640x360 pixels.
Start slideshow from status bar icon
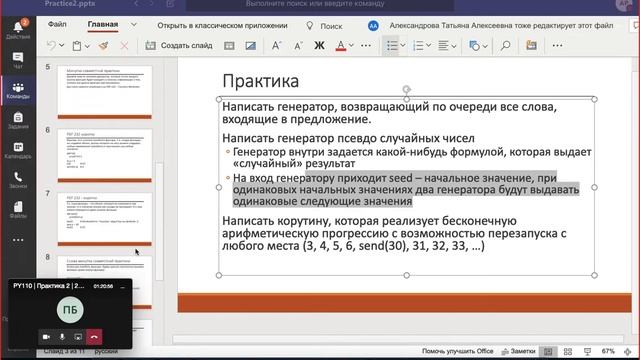pyautogui.click(x=587, y=351)
